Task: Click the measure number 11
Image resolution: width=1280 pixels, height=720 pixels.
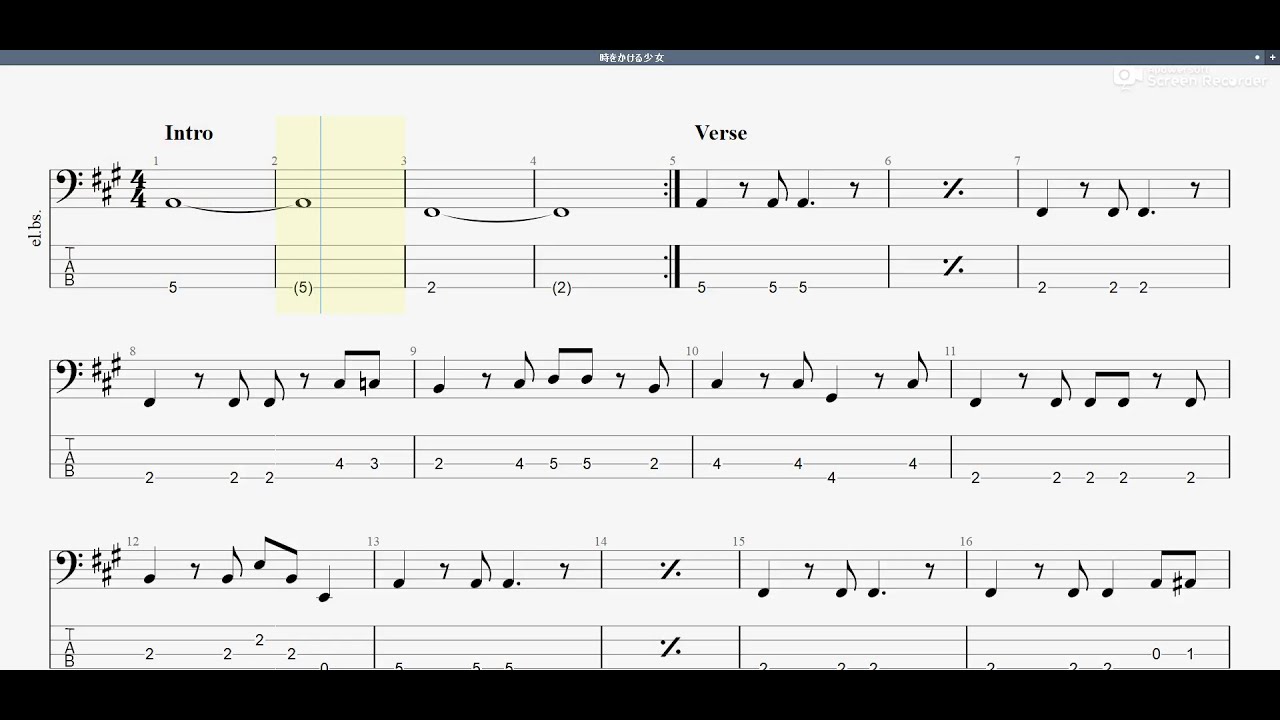Action: (950, 351)
